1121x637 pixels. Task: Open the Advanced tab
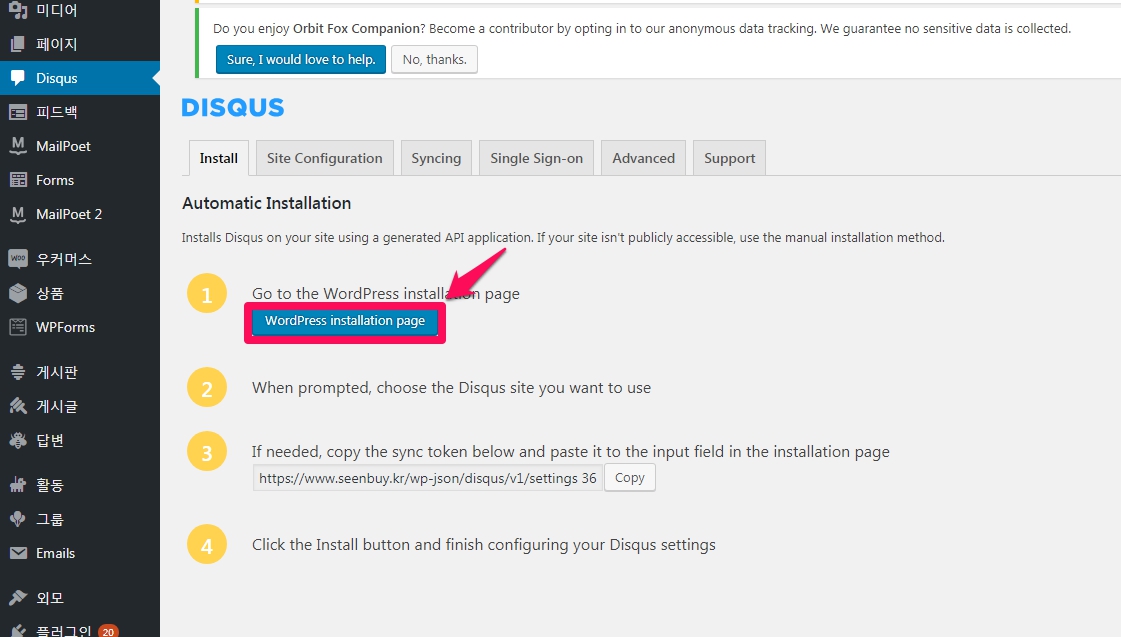click(x=643, y=158)
